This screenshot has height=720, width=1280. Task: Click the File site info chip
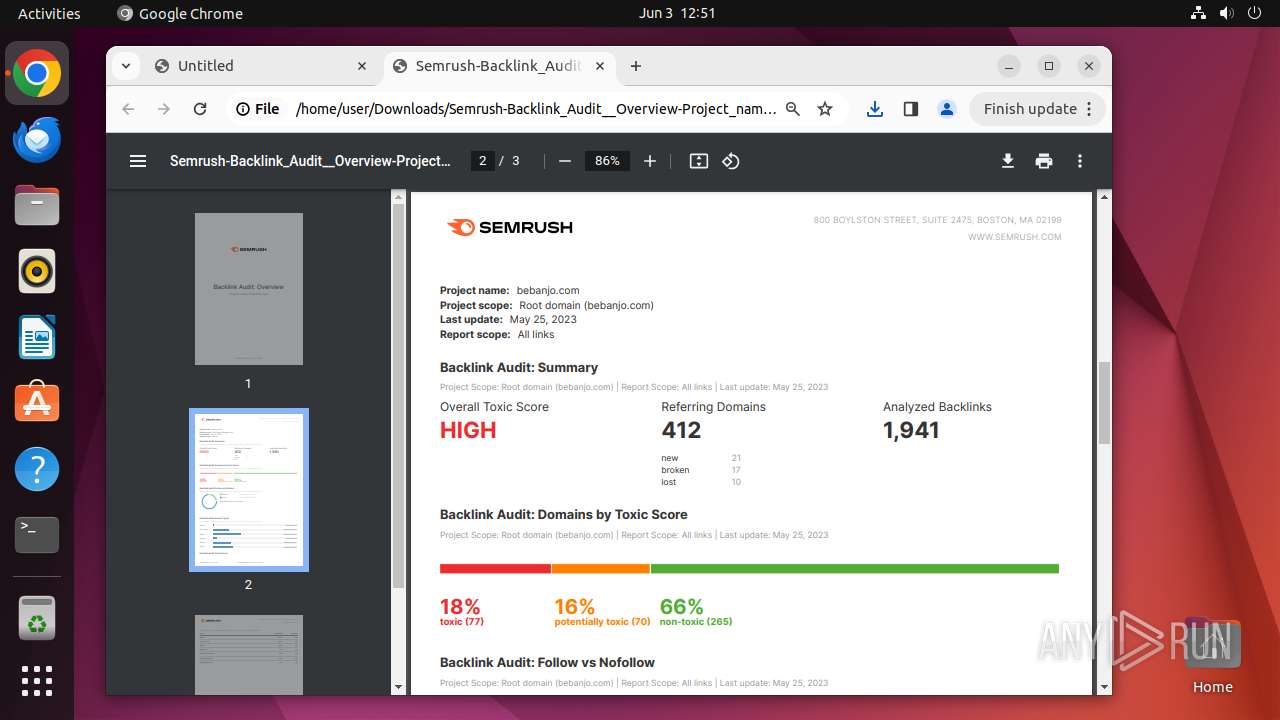258,109
